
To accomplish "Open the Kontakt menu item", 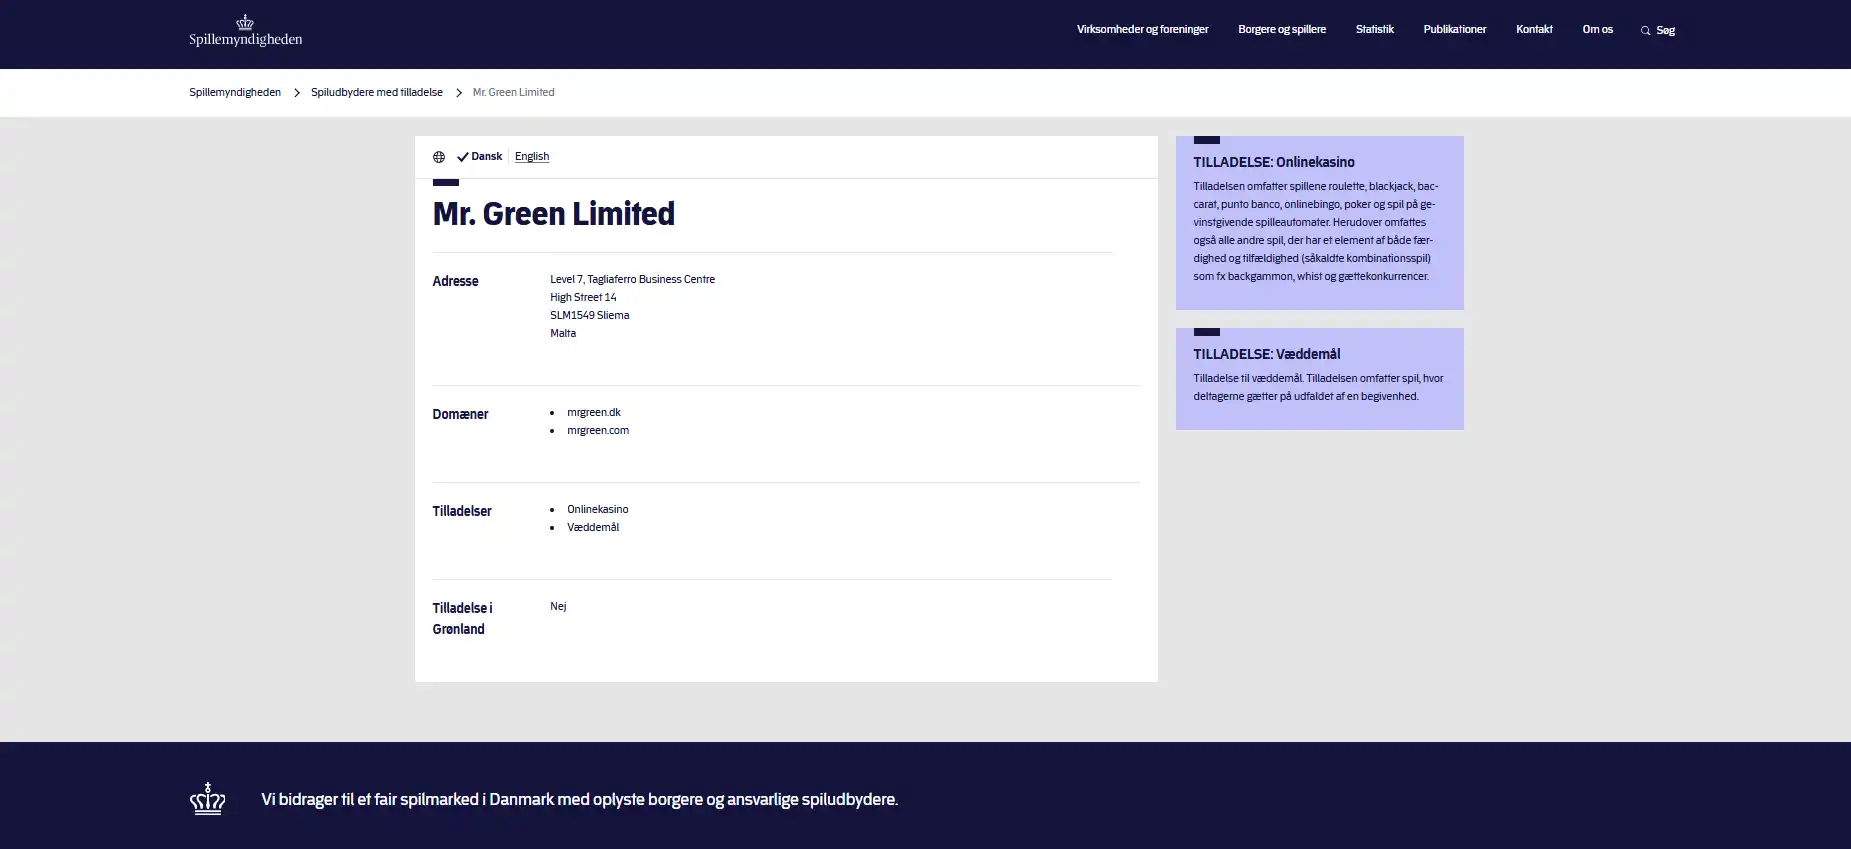I will [x=1534, y=30].
